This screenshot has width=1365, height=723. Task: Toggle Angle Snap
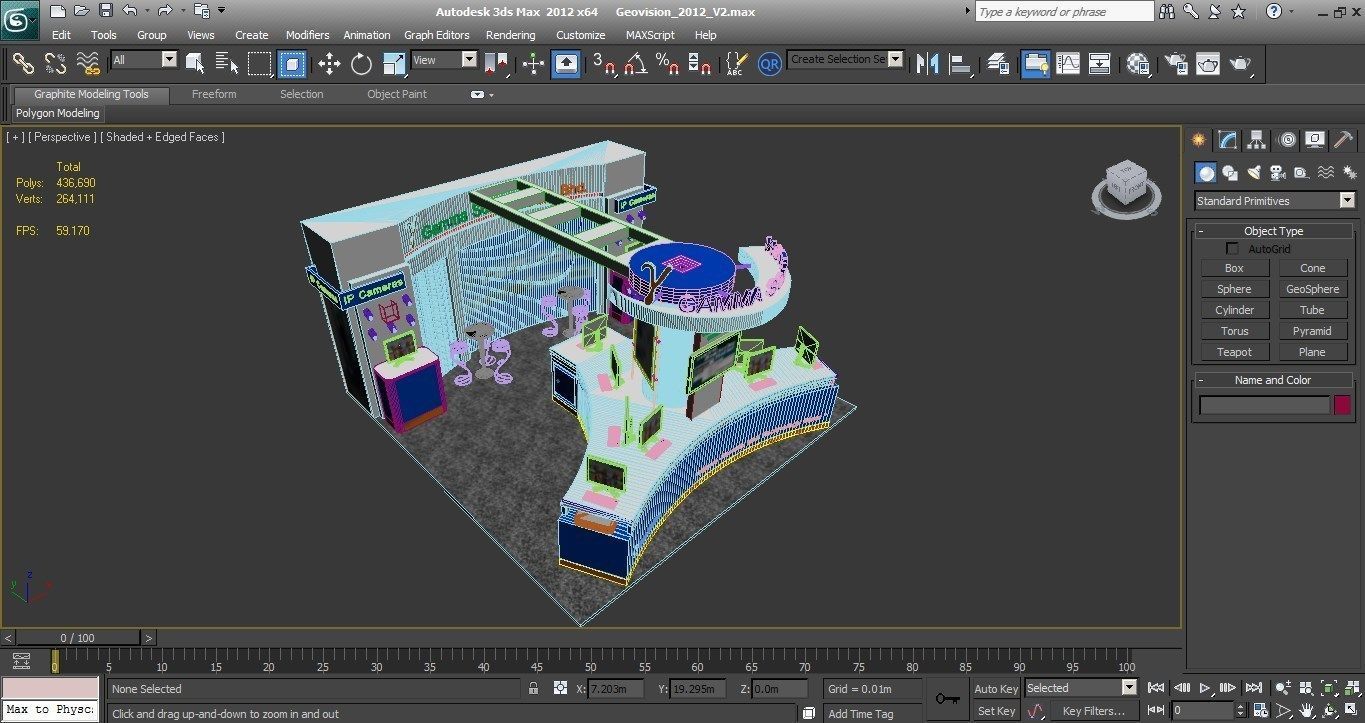pyautogui.click(x=635, y=64)
